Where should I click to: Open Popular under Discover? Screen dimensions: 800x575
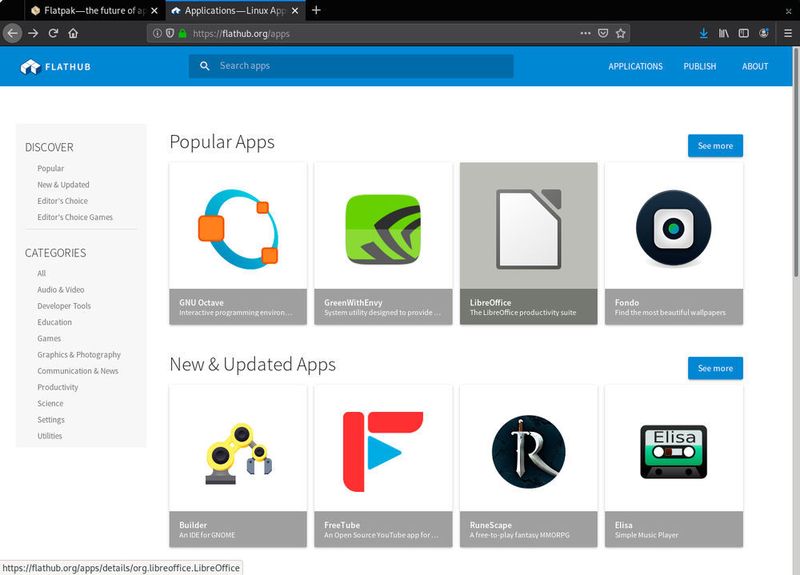[x=51, y=168]
